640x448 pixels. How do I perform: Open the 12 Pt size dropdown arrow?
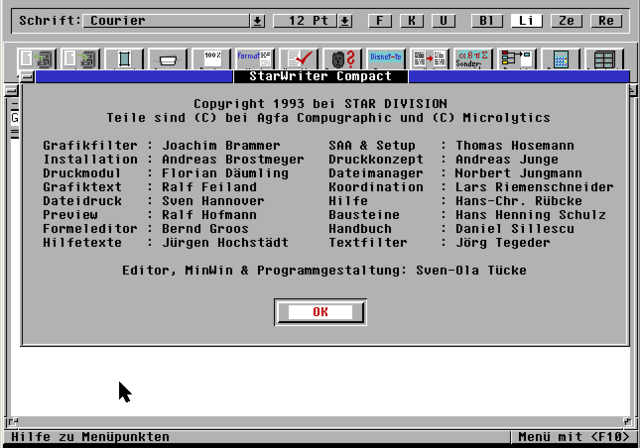[345, 21]
